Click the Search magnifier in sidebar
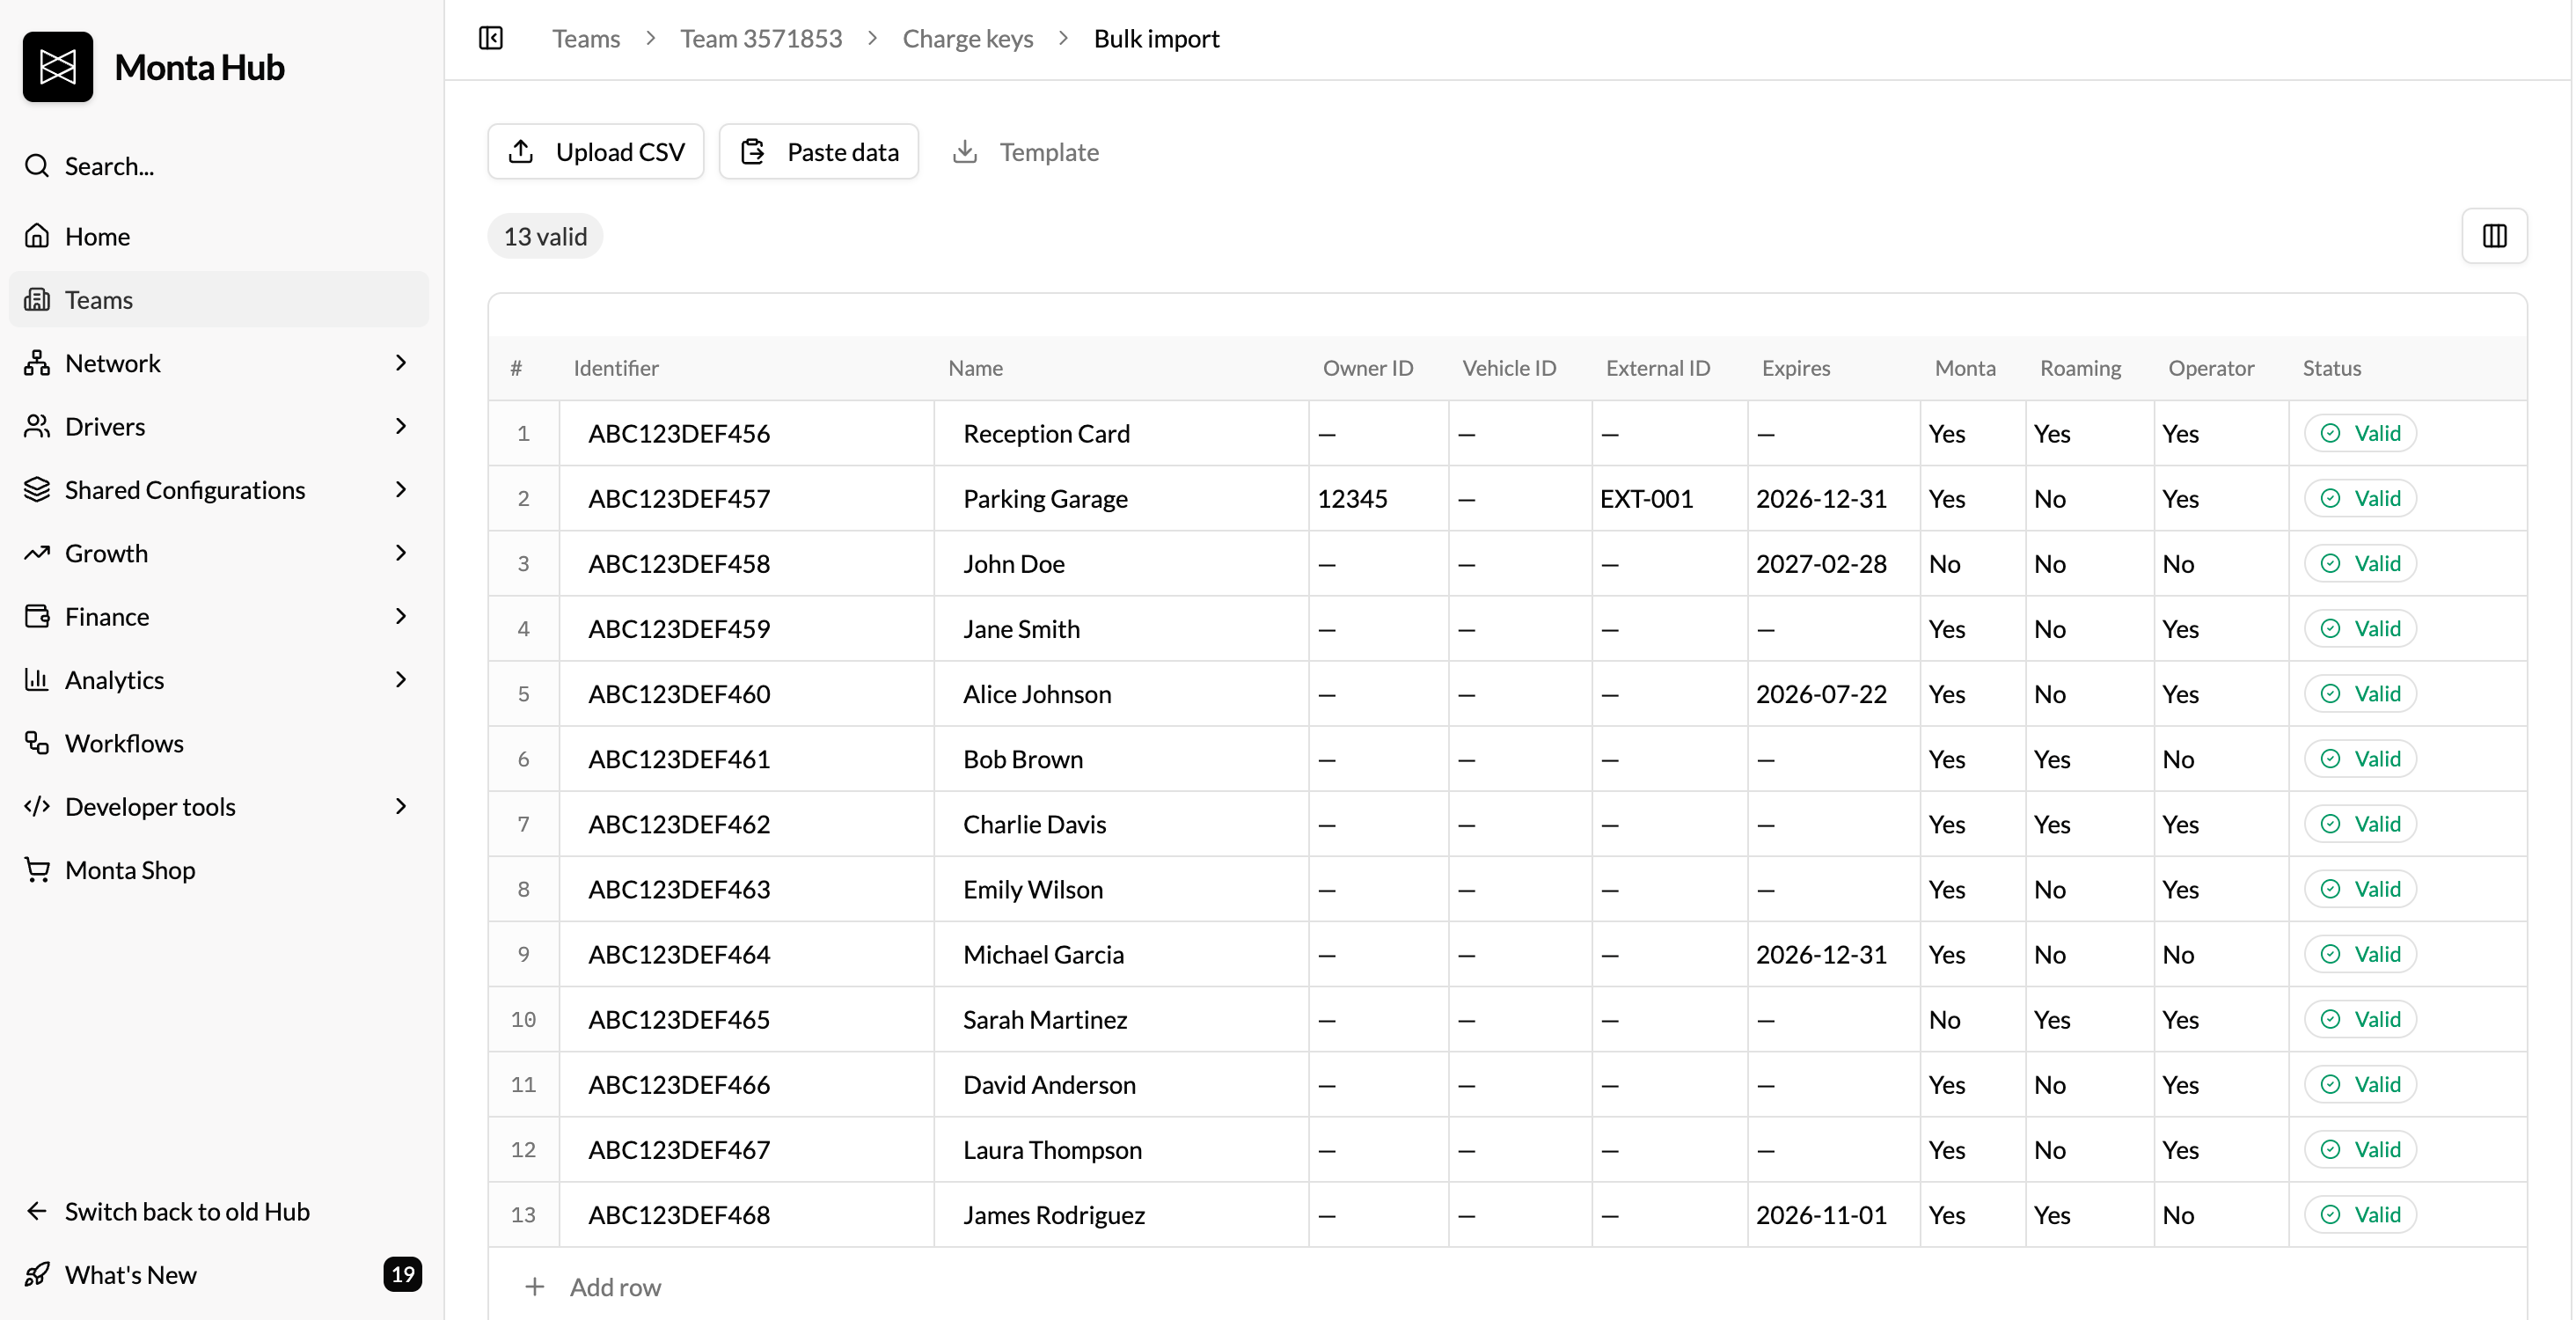 point(37,166)
